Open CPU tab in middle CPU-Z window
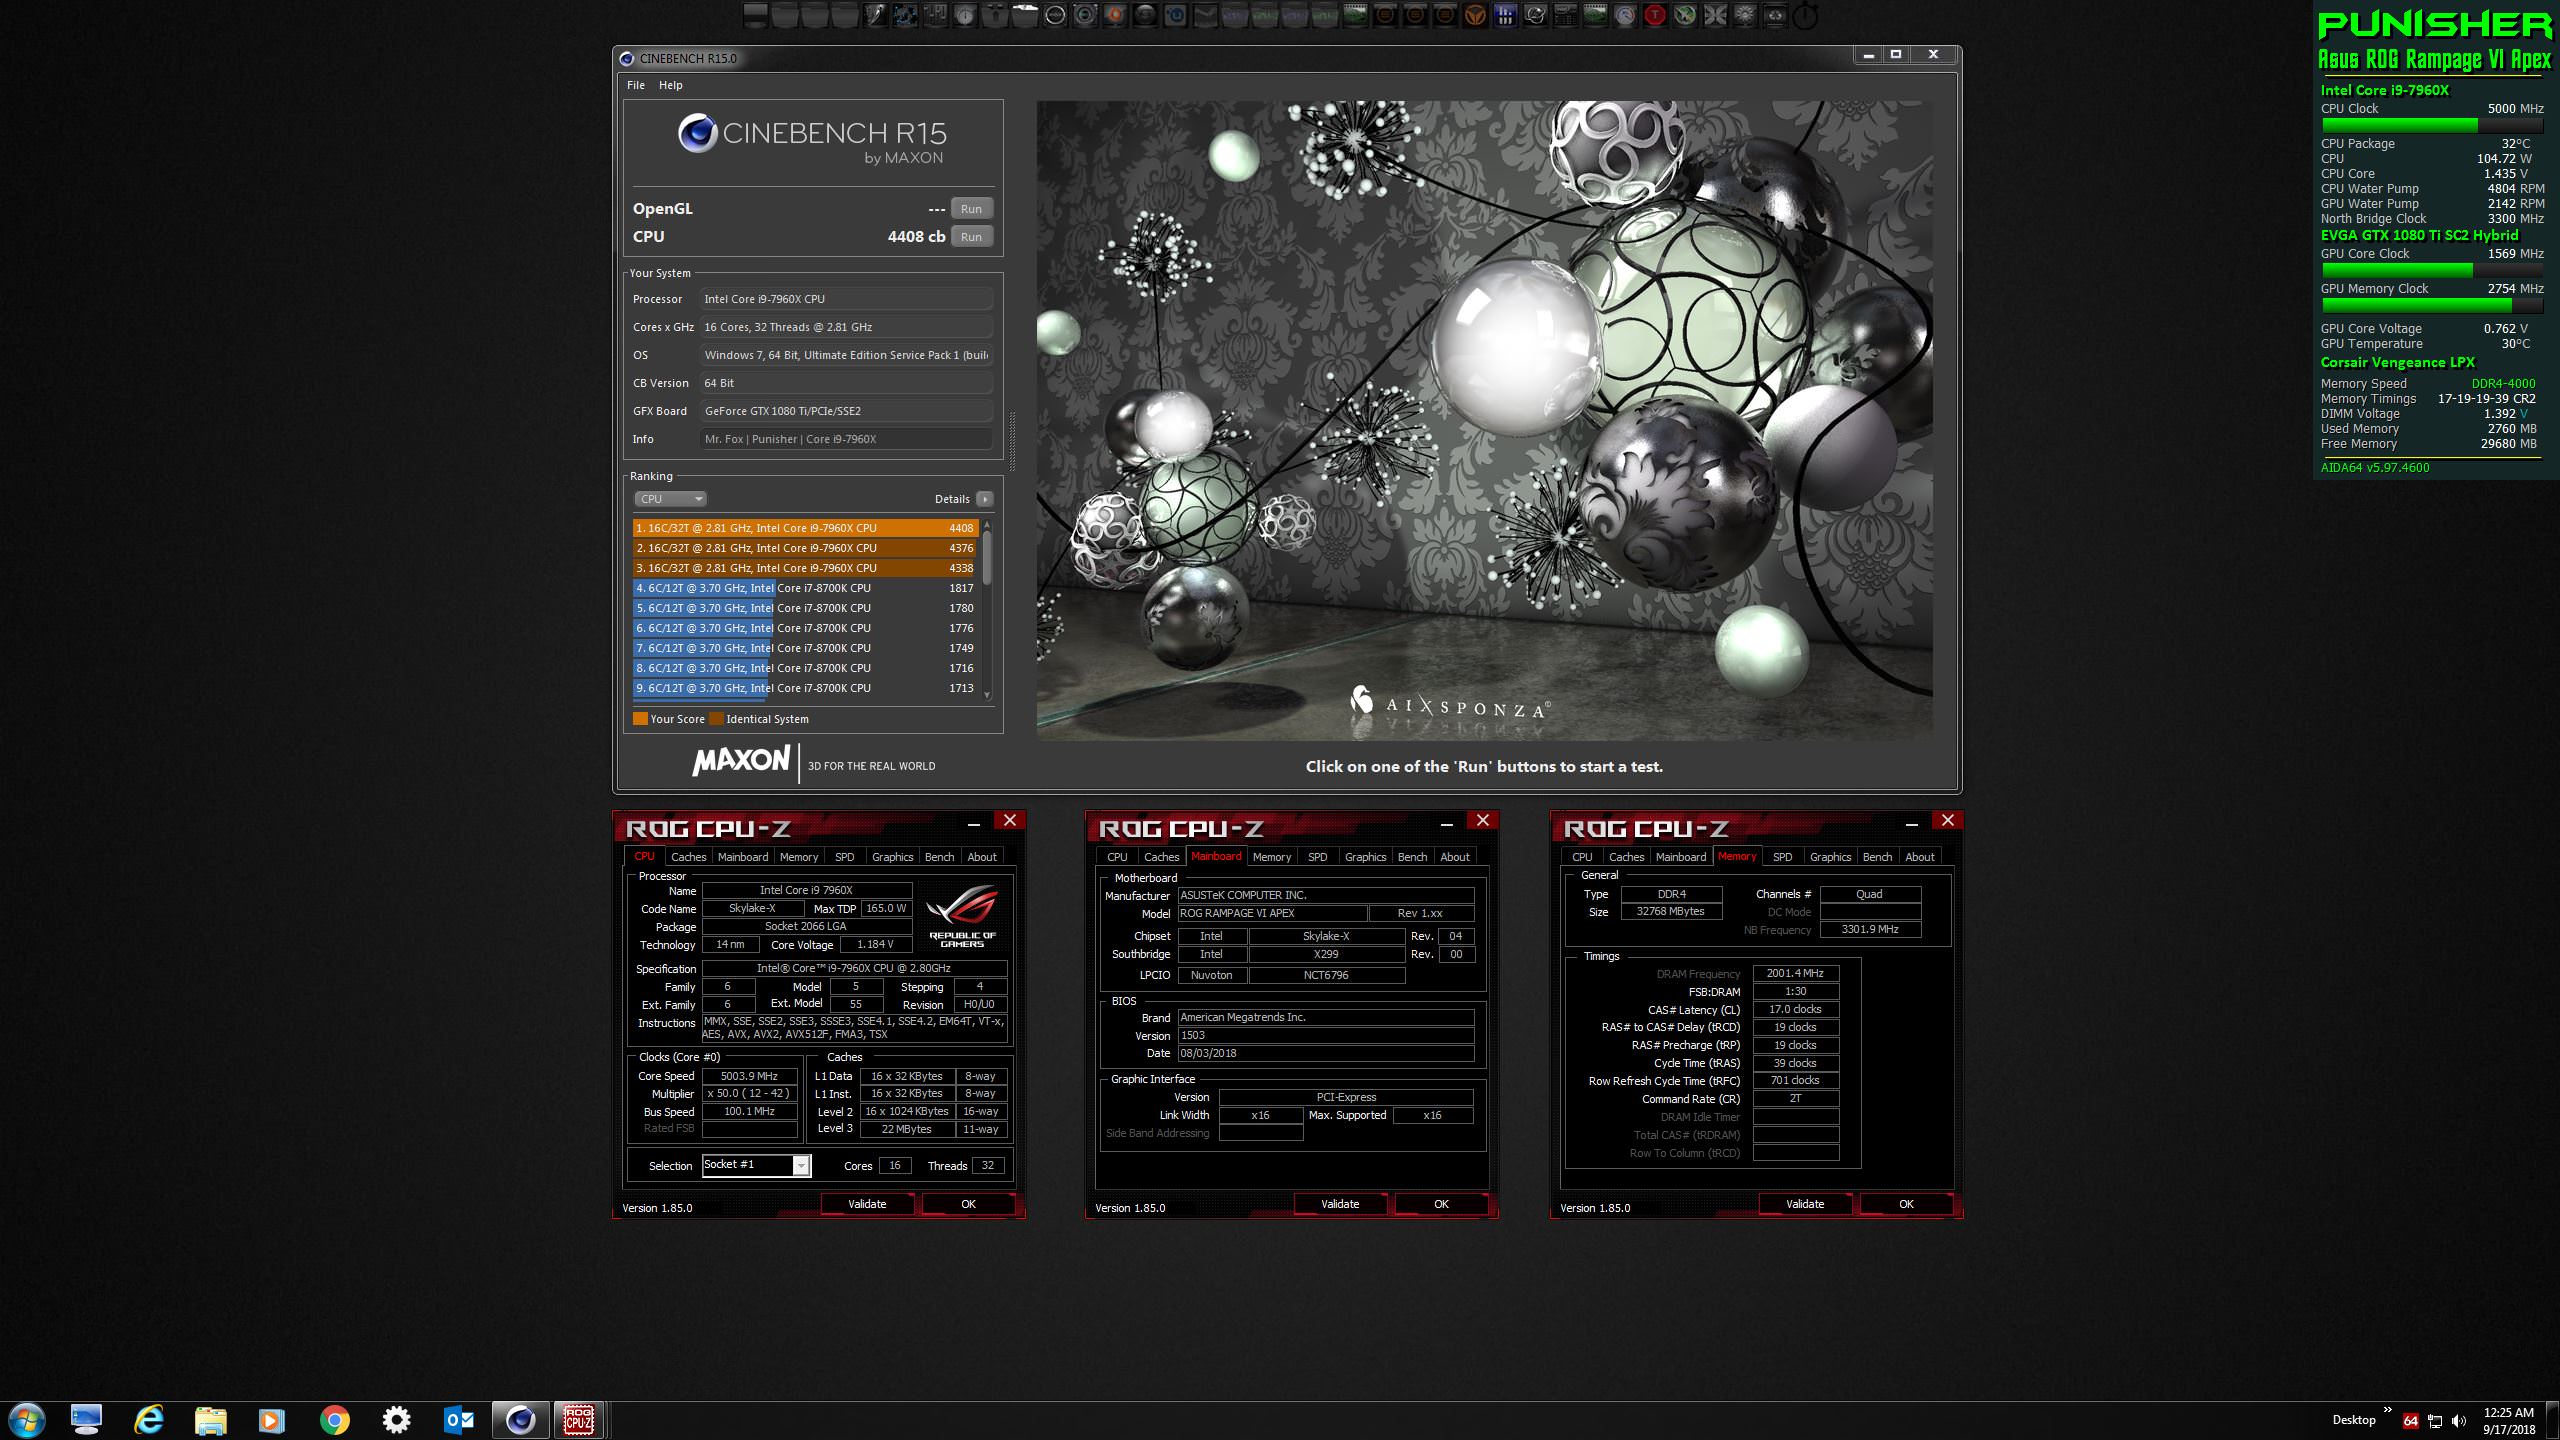The image size is (2560, 1440). [x=1117, y=857]
